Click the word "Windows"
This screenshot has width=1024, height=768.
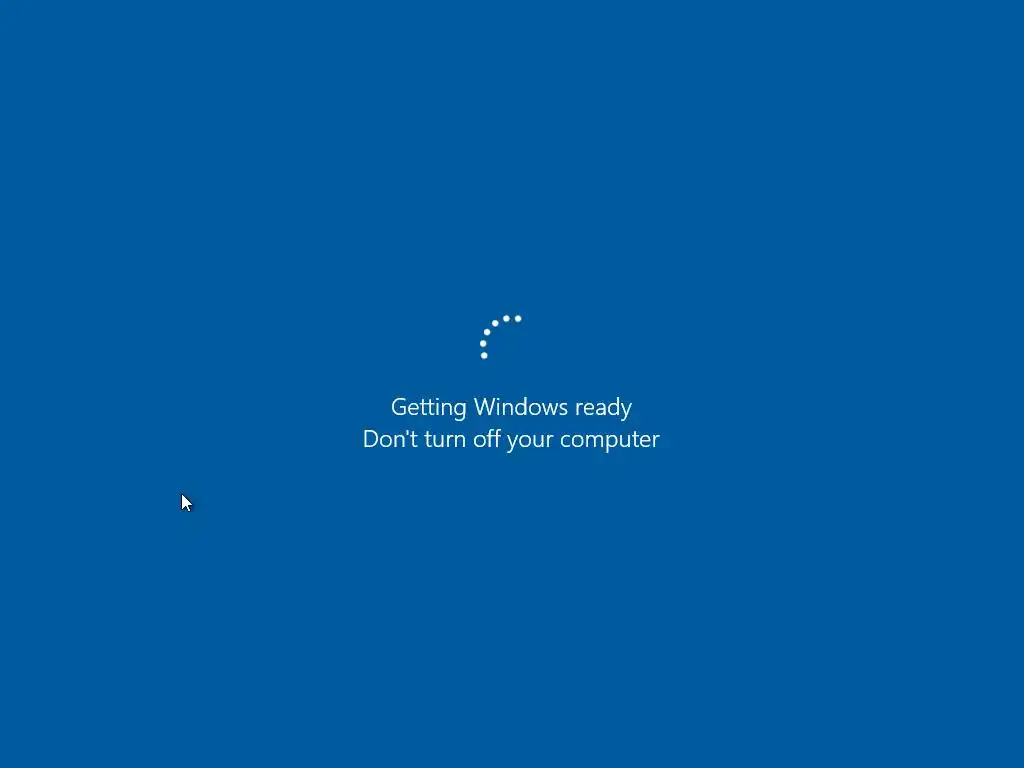point(520,407)
